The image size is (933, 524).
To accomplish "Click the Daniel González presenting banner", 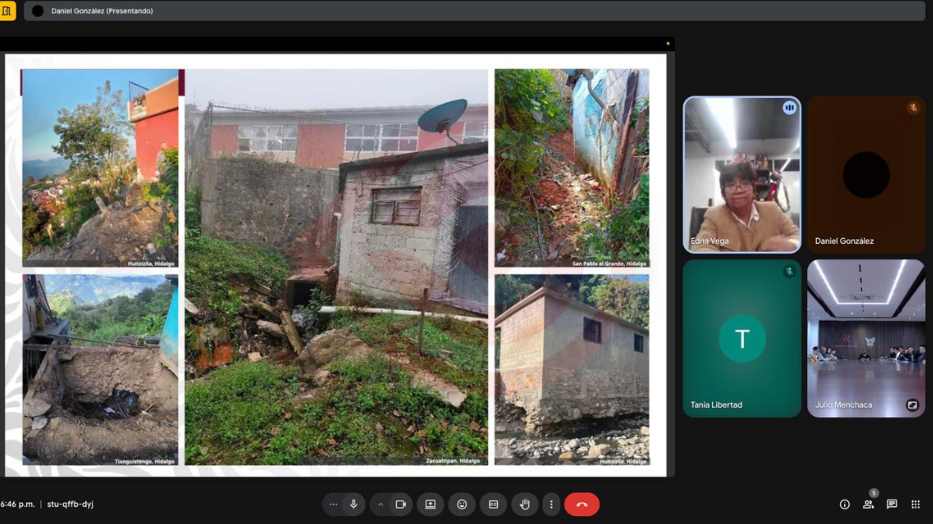I will 102,11.
